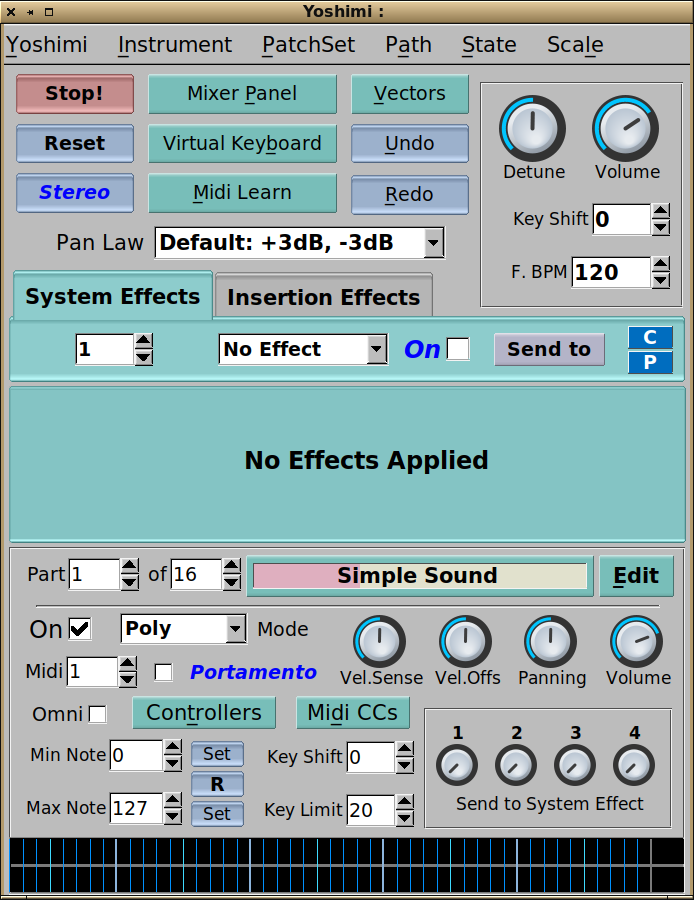Toggle the Portamento checkbox
This screenshot has width=694, height=900.
[x=163, y=672]
